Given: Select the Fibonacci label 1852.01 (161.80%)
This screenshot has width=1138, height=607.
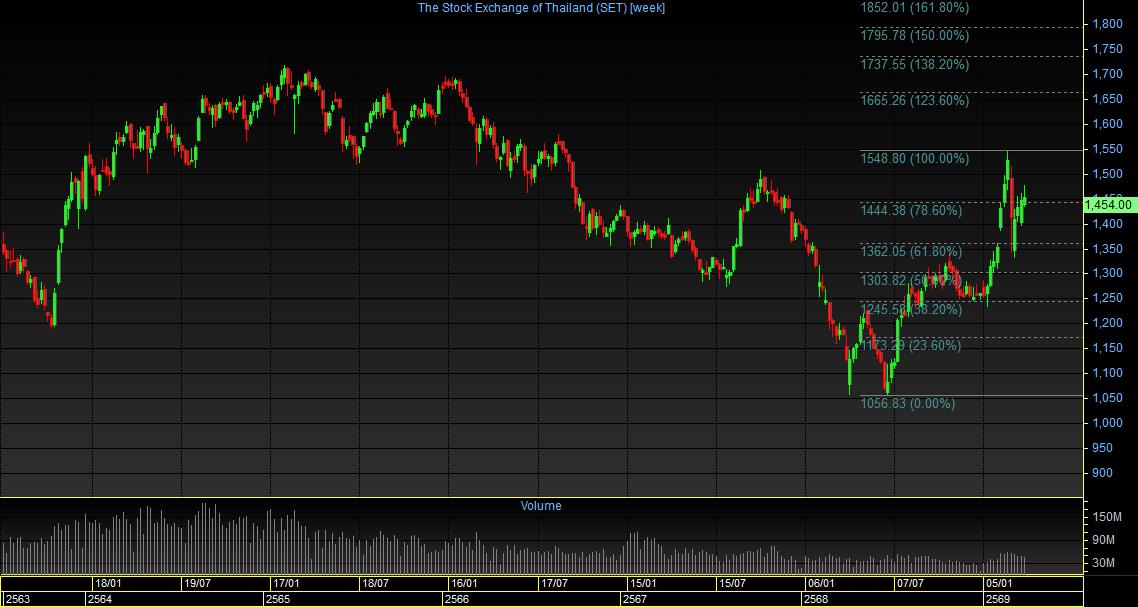Looking at the screenshot, I should pos(914,7).
